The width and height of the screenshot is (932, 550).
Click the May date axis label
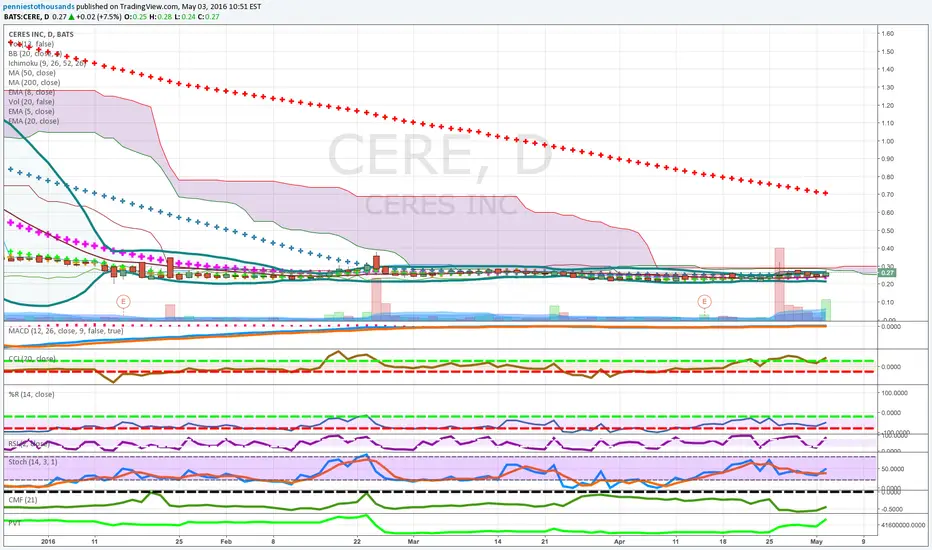(x=817, y=542)
